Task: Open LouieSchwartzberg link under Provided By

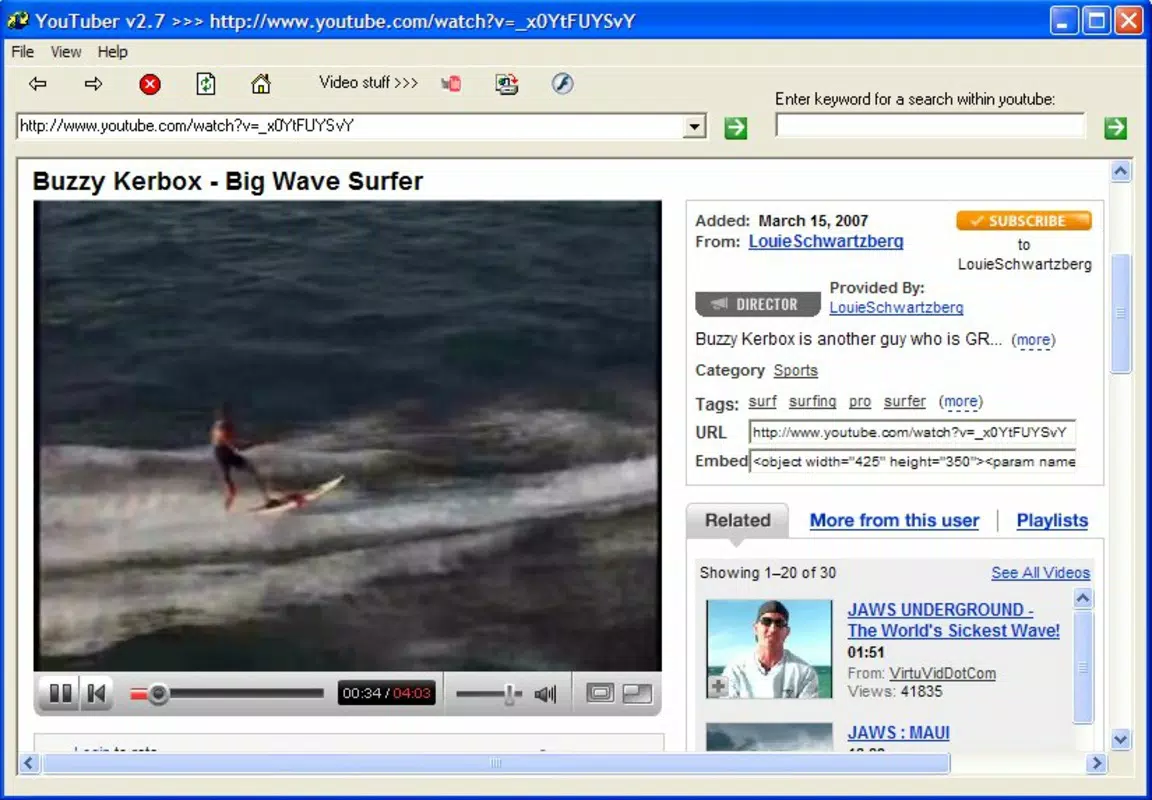Action: coord(896,308)
